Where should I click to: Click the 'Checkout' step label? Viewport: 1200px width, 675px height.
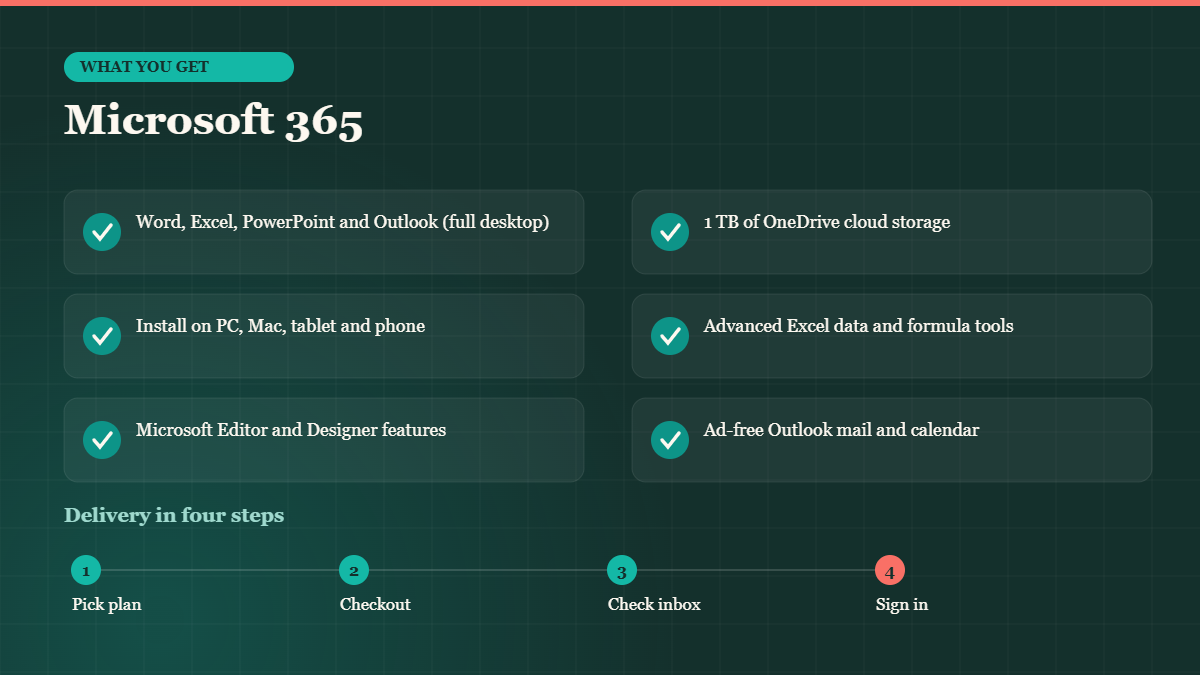pyautogui.click(x=375, y=604)
